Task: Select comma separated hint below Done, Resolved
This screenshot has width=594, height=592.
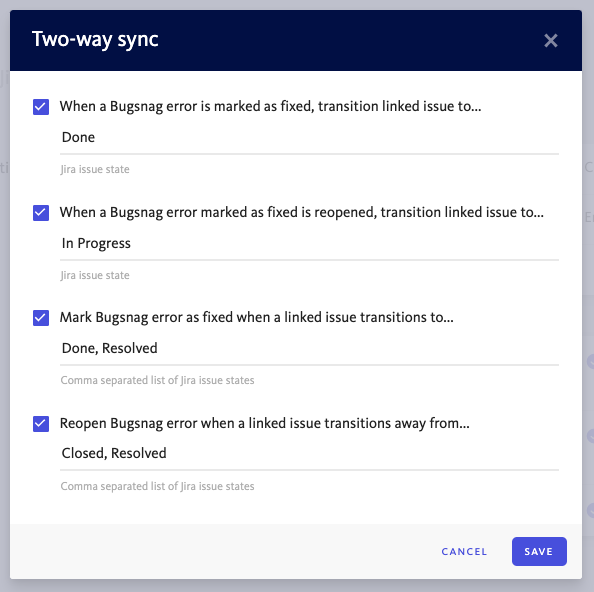Action: click(157, 380)
